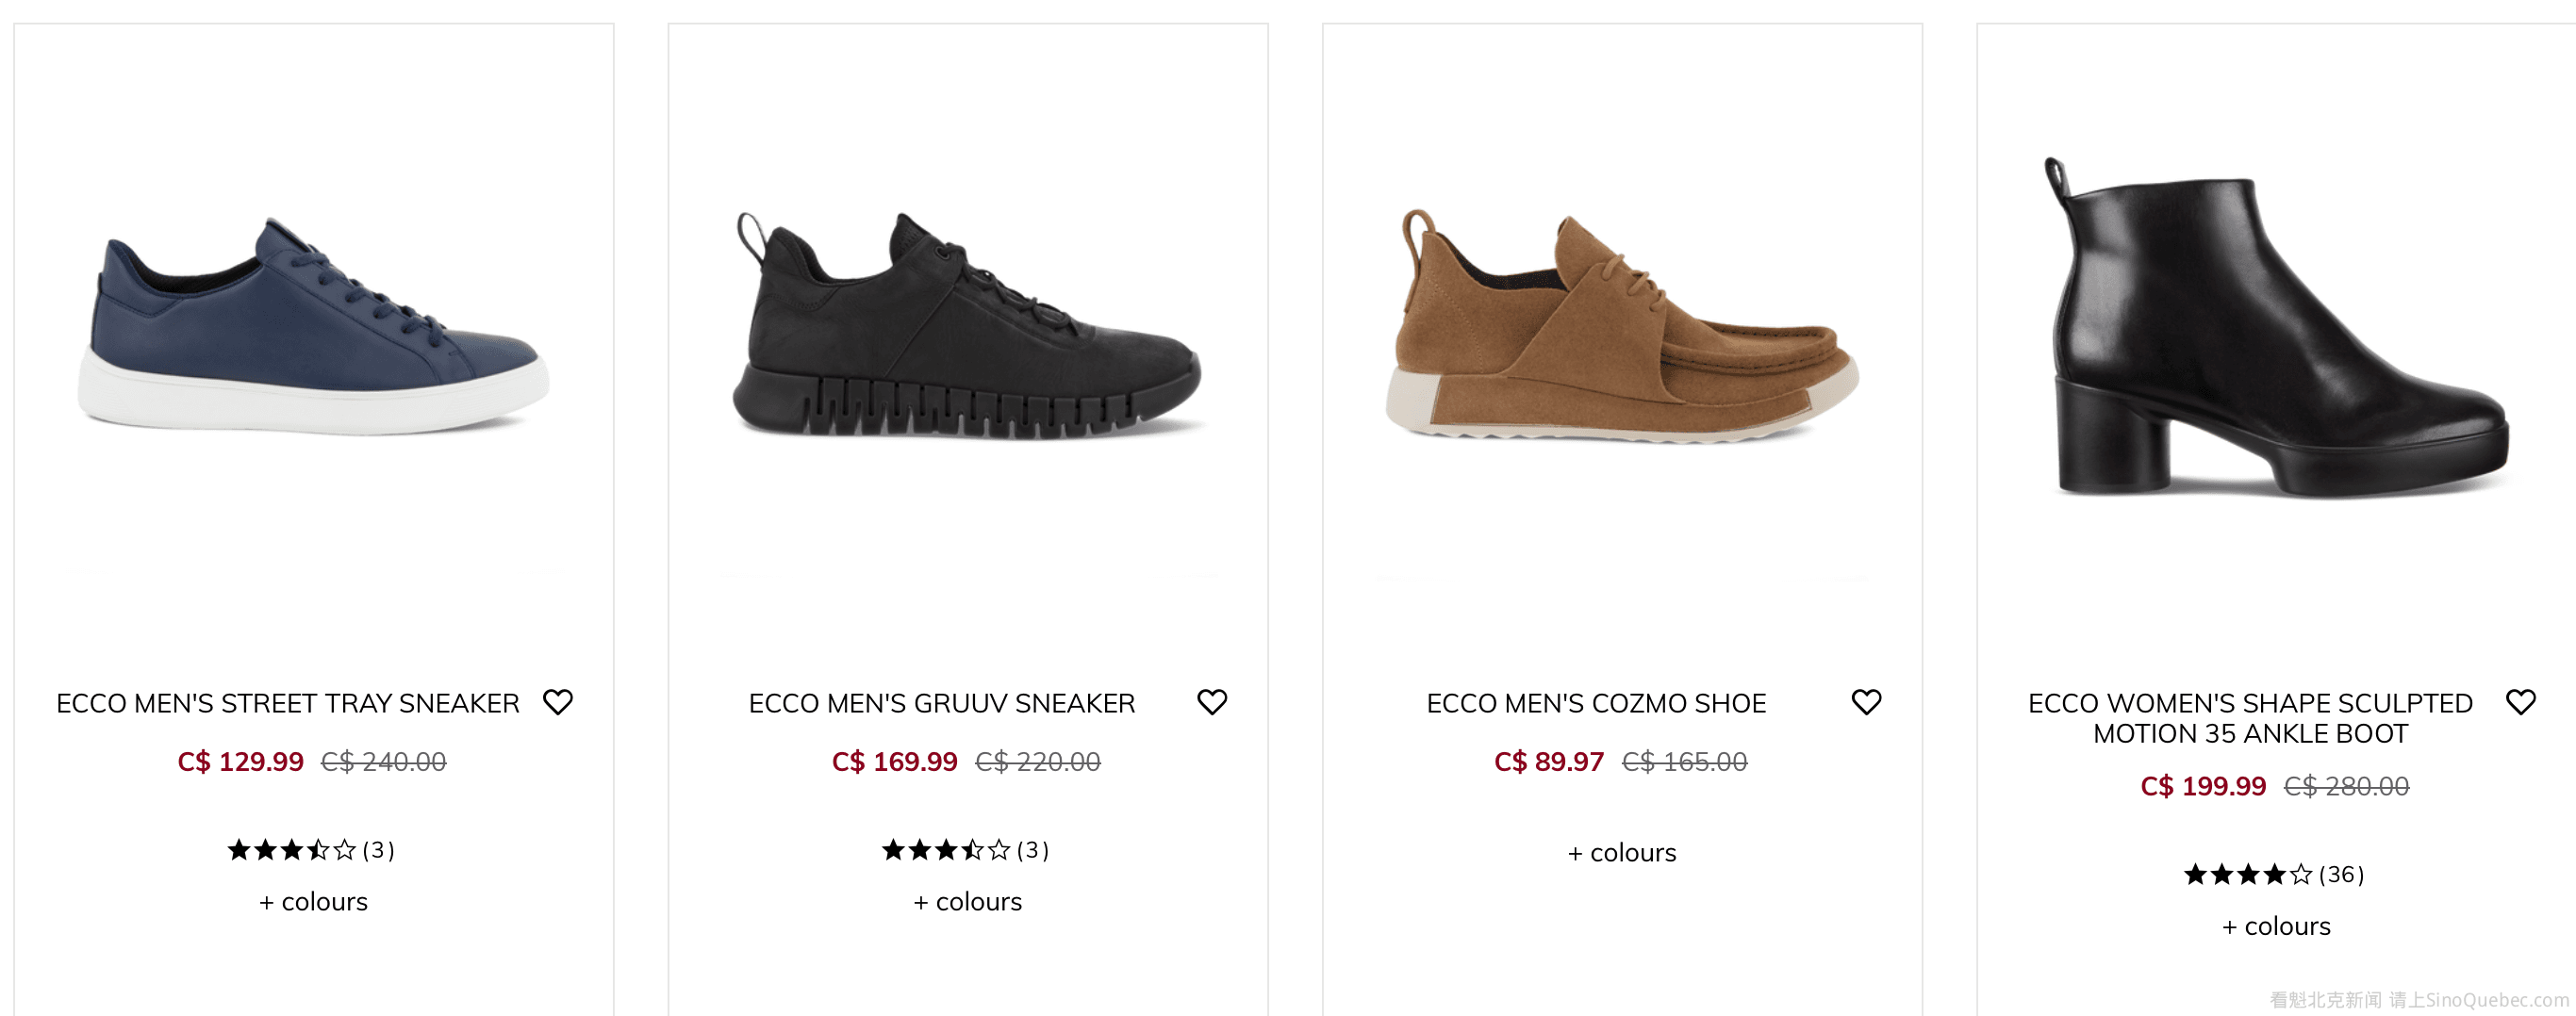Show more colours for Gruuv Sneaker
Image resolution: width=2576 pixels, height=1016 pixels.
[968, 902]
